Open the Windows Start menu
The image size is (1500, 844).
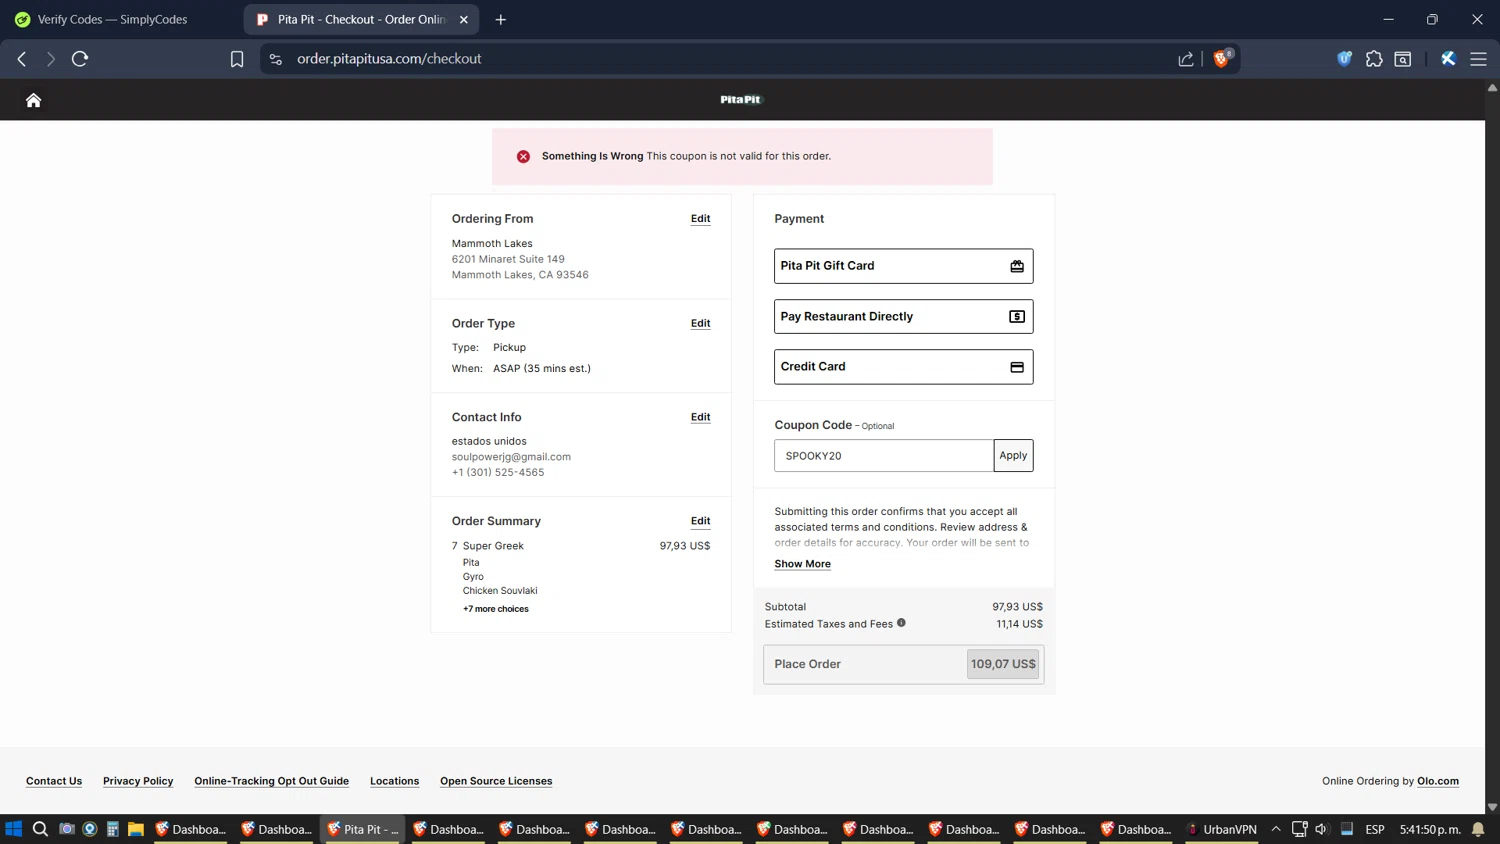(14, 829)
